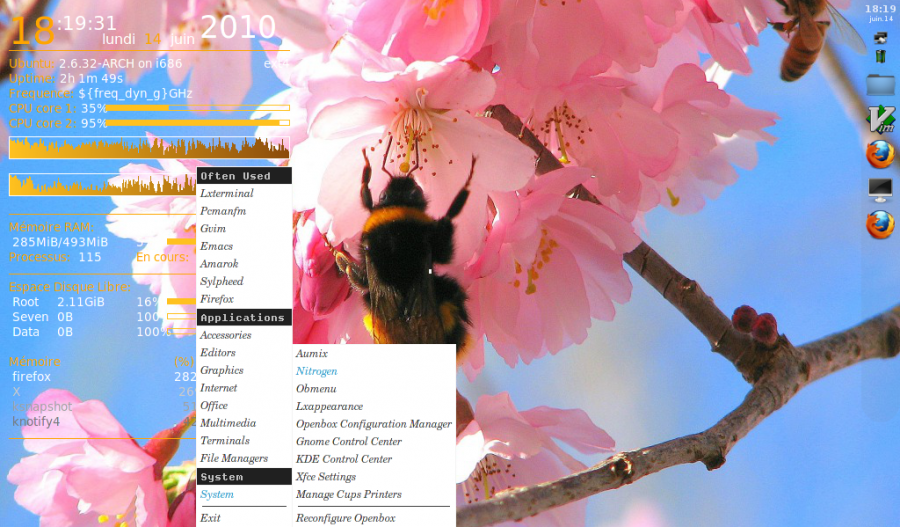Click the upper CPU history graph
Screen dimensions: 900x527
pyautogui.click(x=149, y=148)
